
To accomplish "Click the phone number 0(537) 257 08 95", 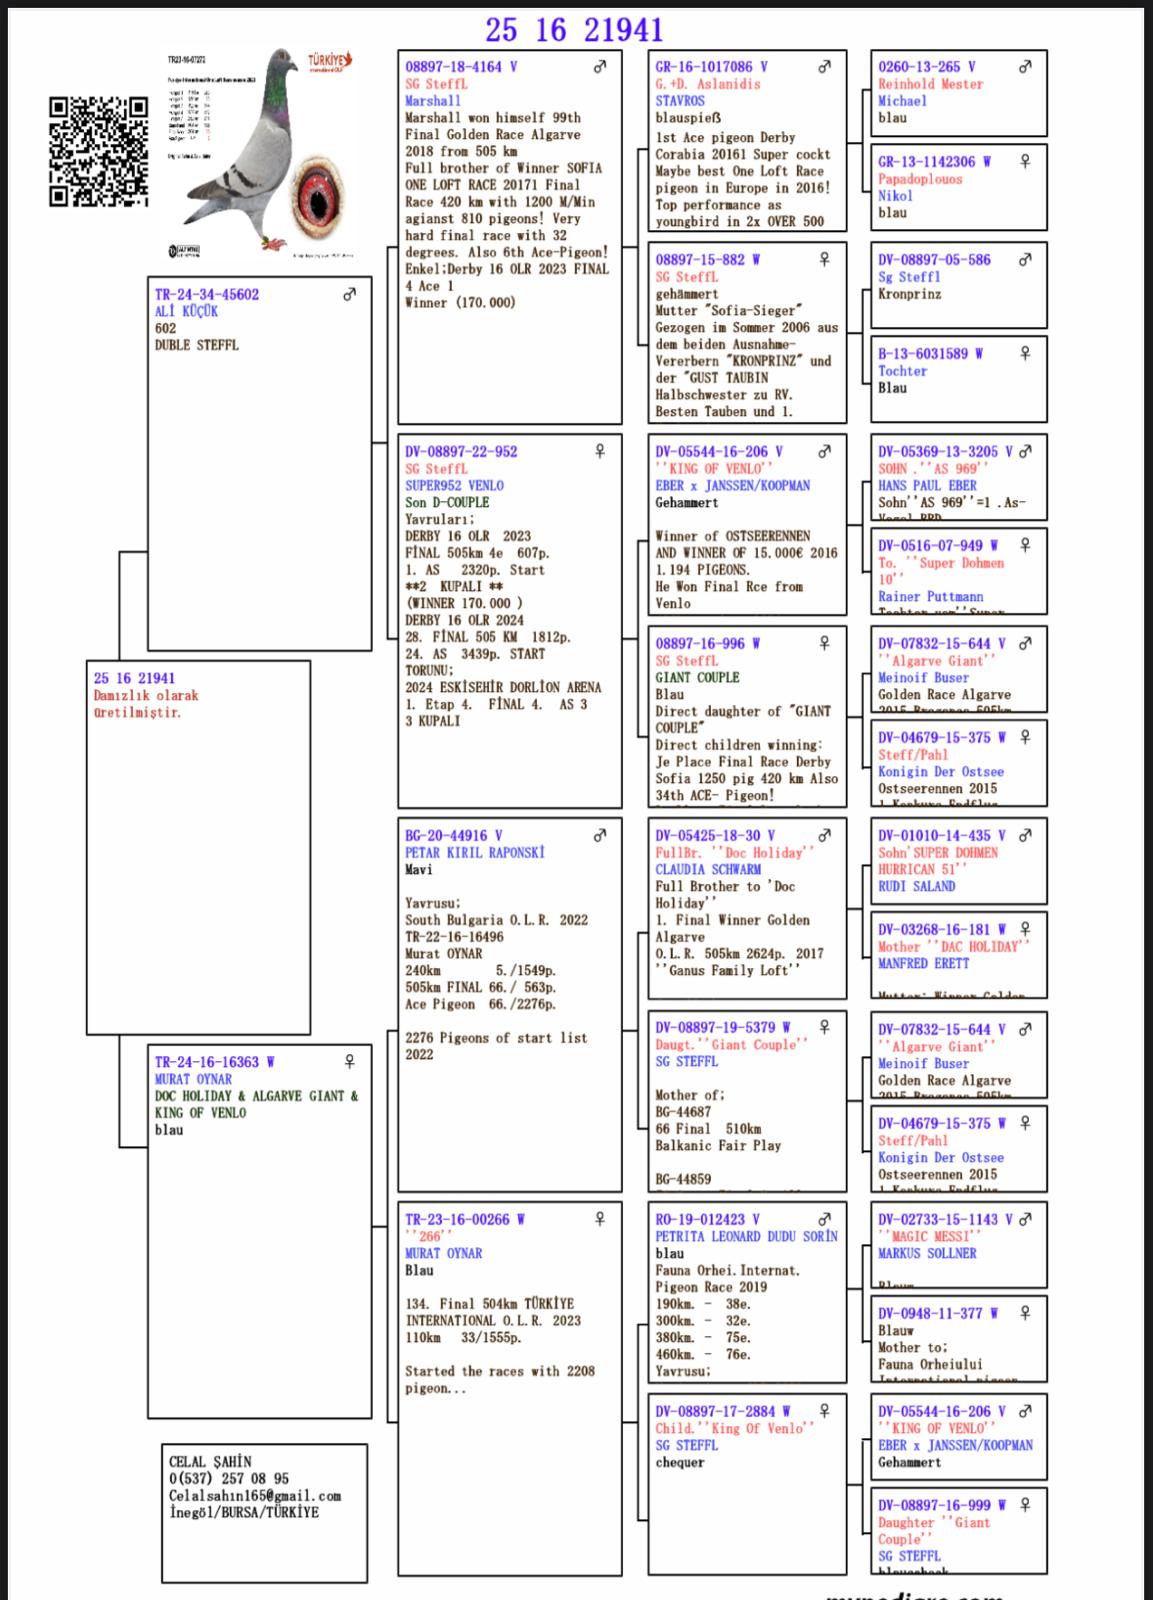I will (x=229, y=1479).
